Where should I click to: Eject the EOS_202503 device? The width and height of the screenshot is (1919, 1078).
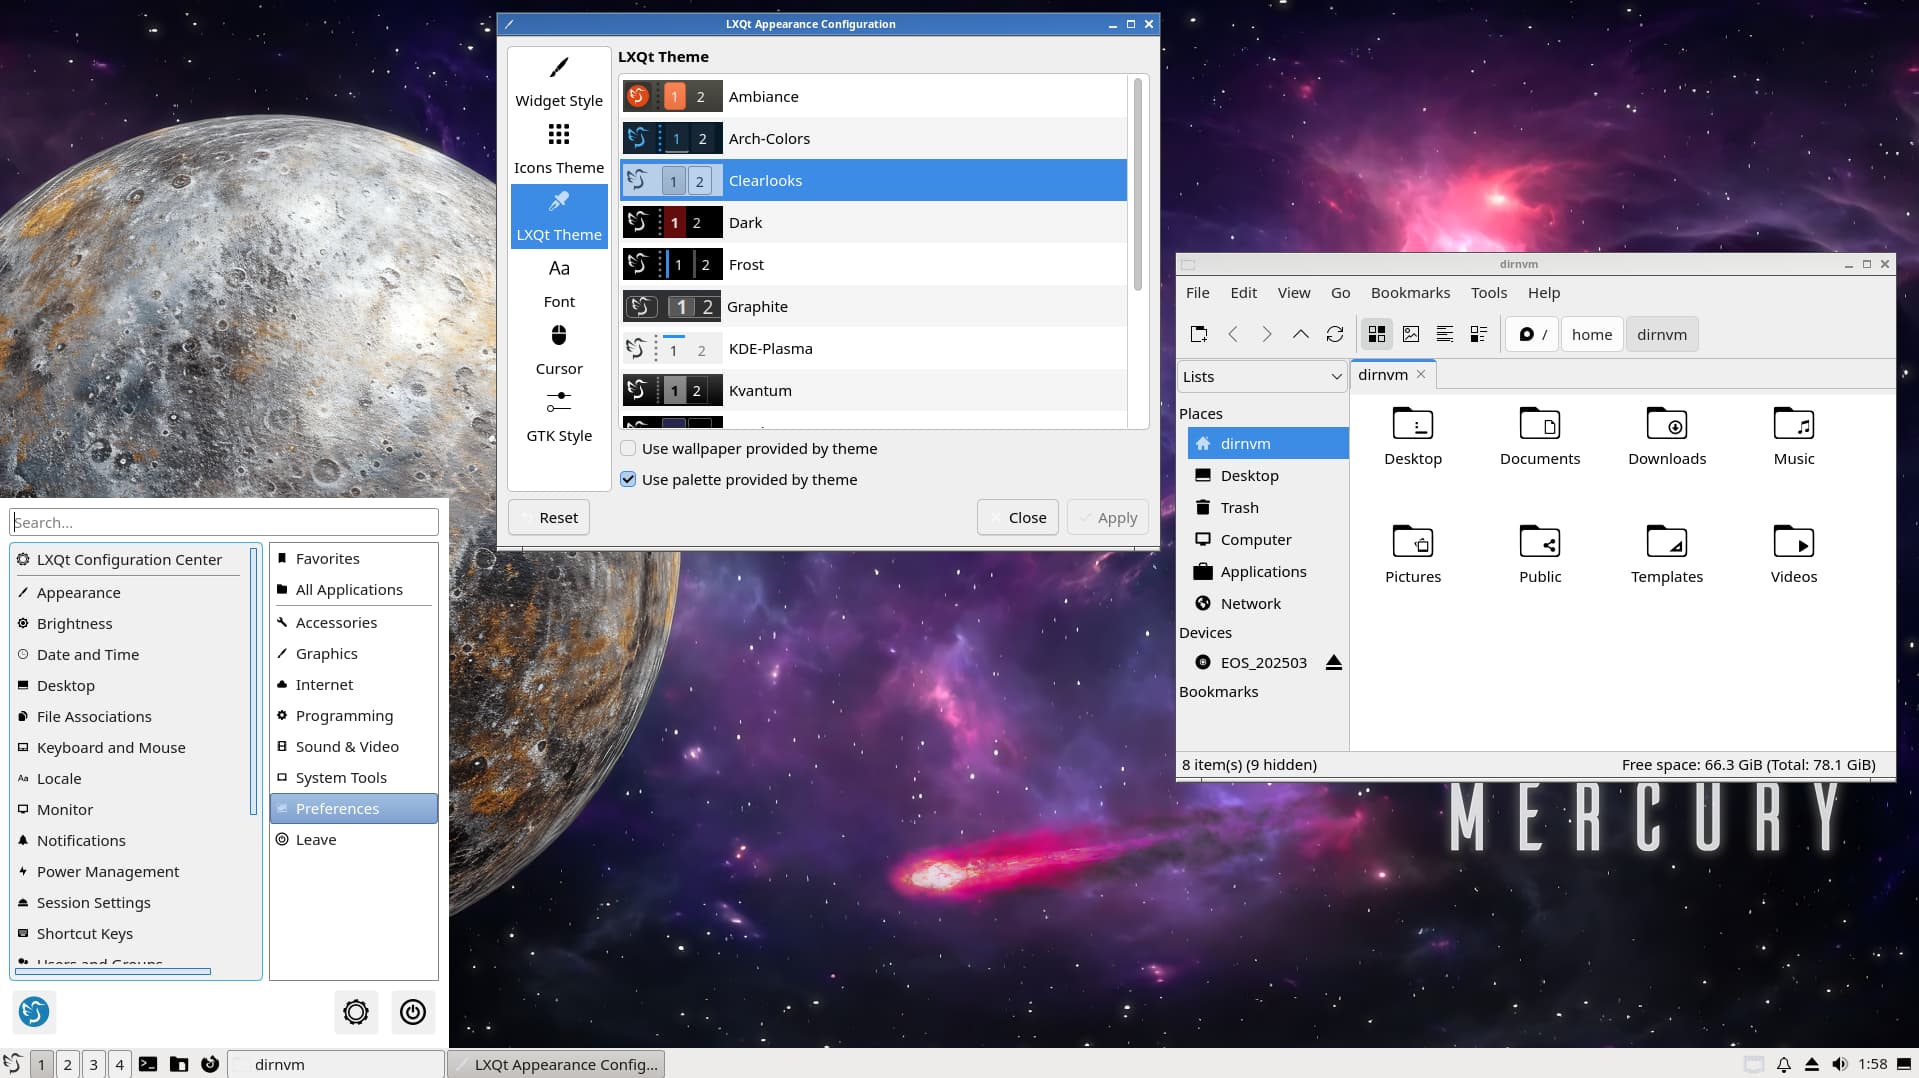click(x=1333, y=662)
